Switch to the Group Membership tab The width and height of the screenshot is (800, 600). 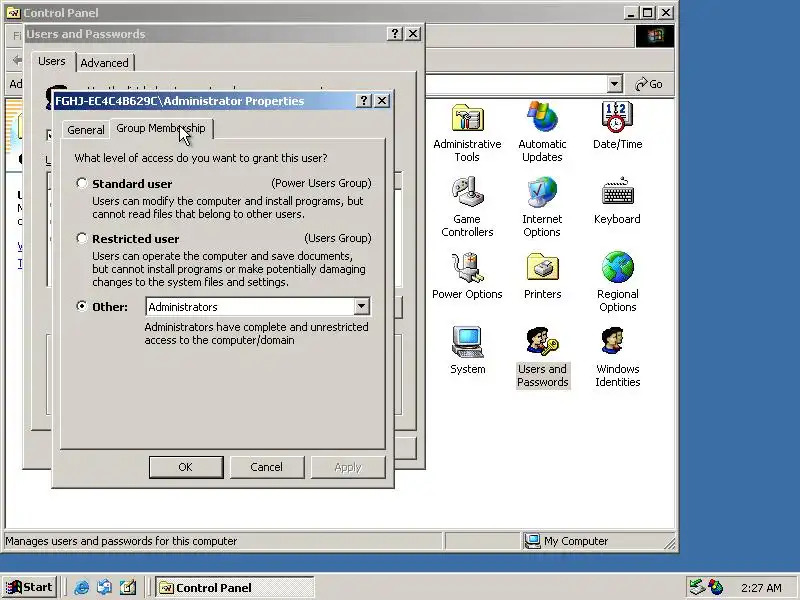pos(161,128)
